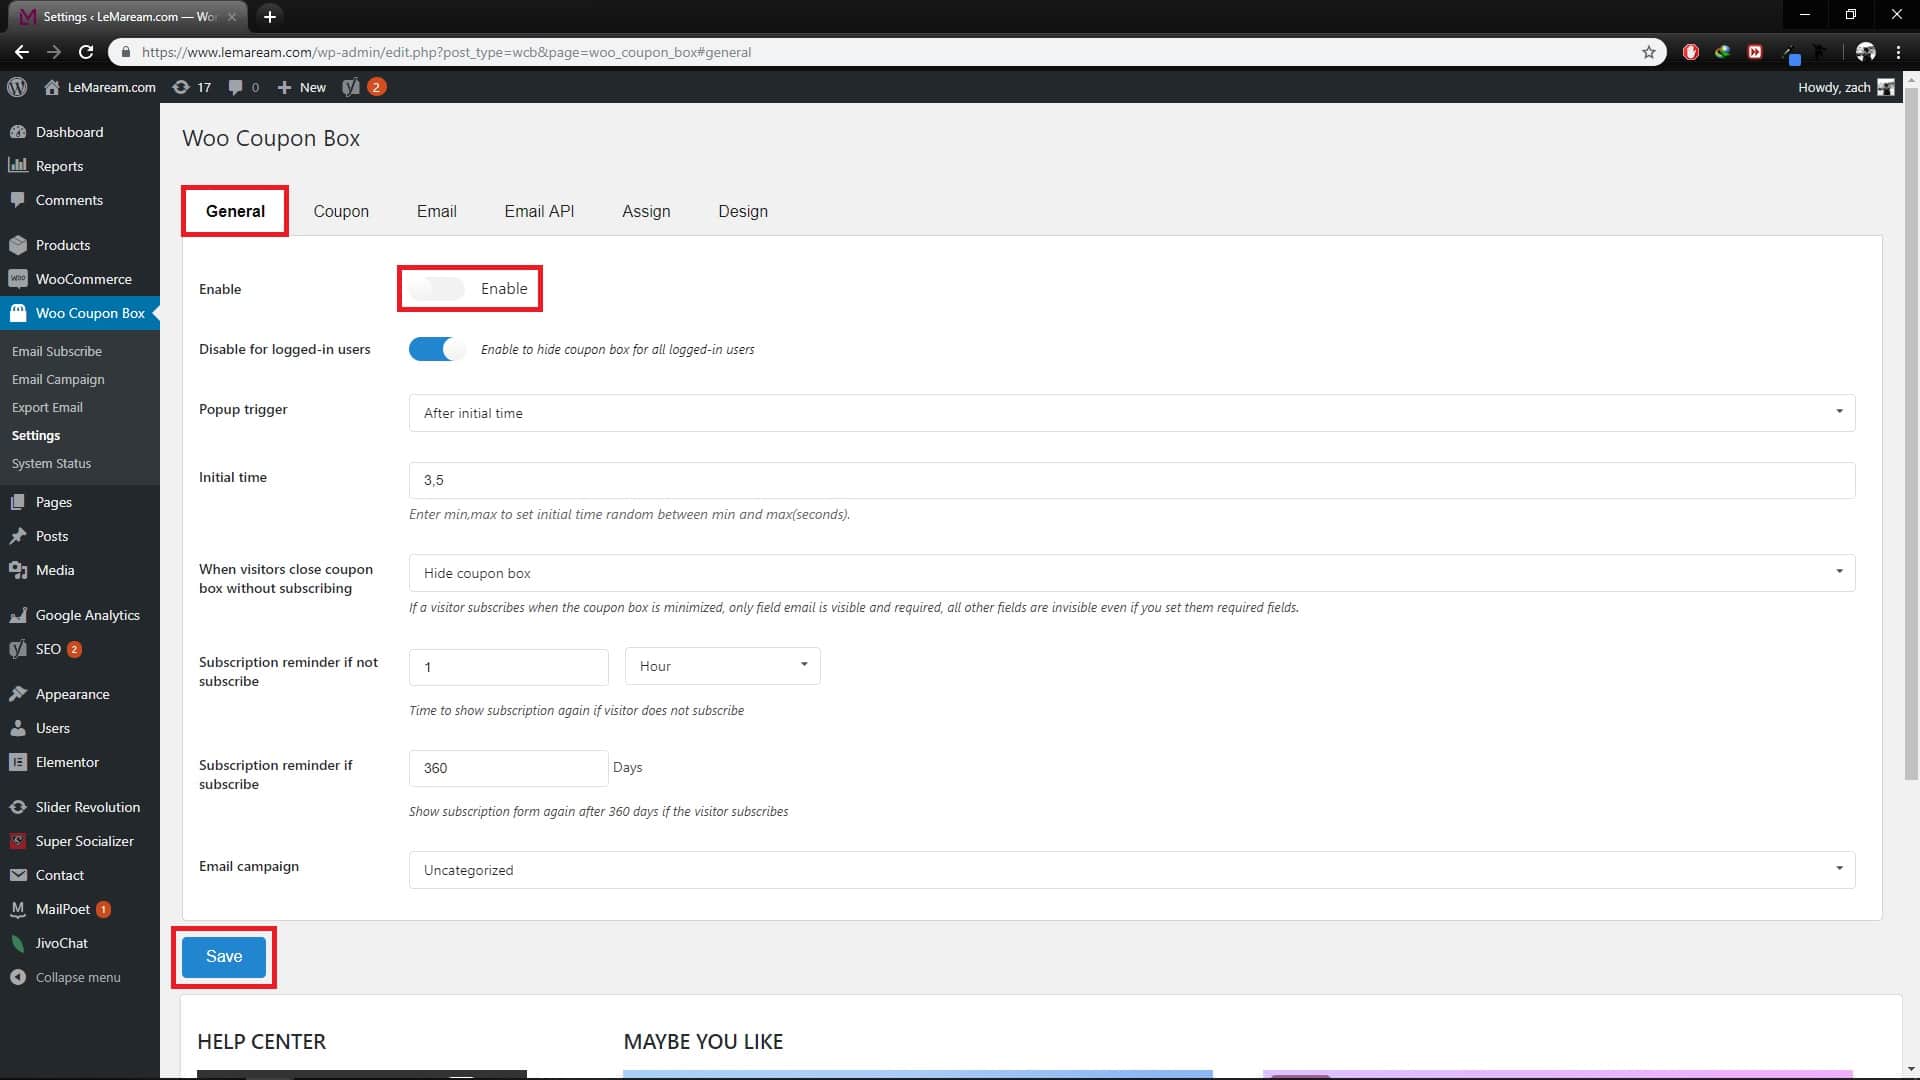Image resolution: width=1920 pixels, height=1080 pixels.
Task: Click the WordPress logo in admin bar
Action: tap(17, 87)
